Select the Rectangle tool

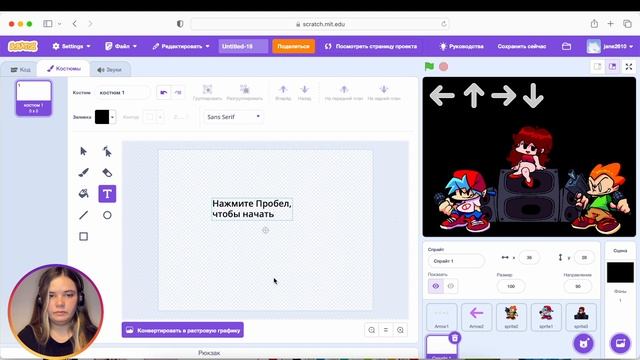pyautogui.click(x=83, y=236)
